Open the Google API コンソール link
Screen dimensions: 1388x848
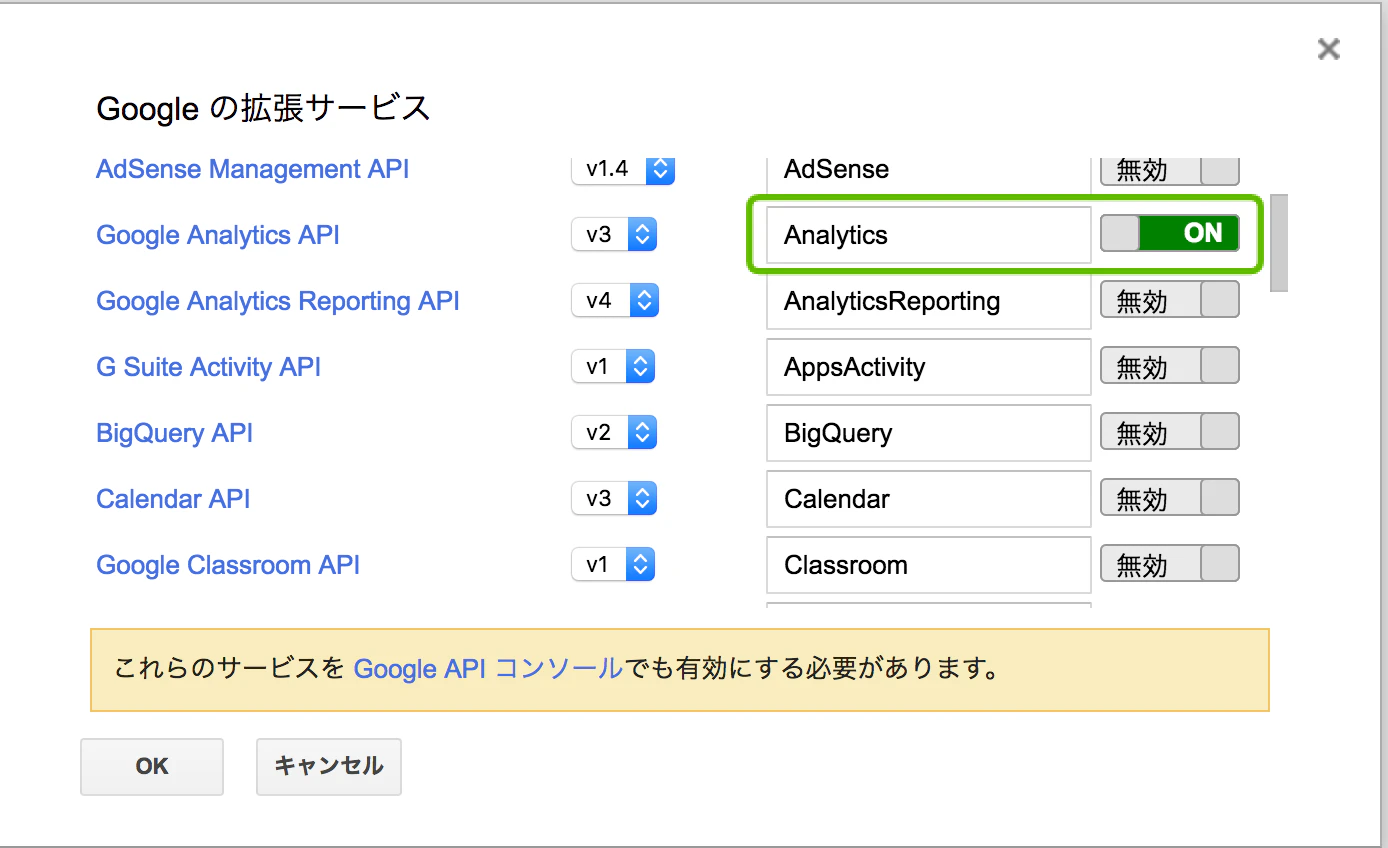[488, 668]
